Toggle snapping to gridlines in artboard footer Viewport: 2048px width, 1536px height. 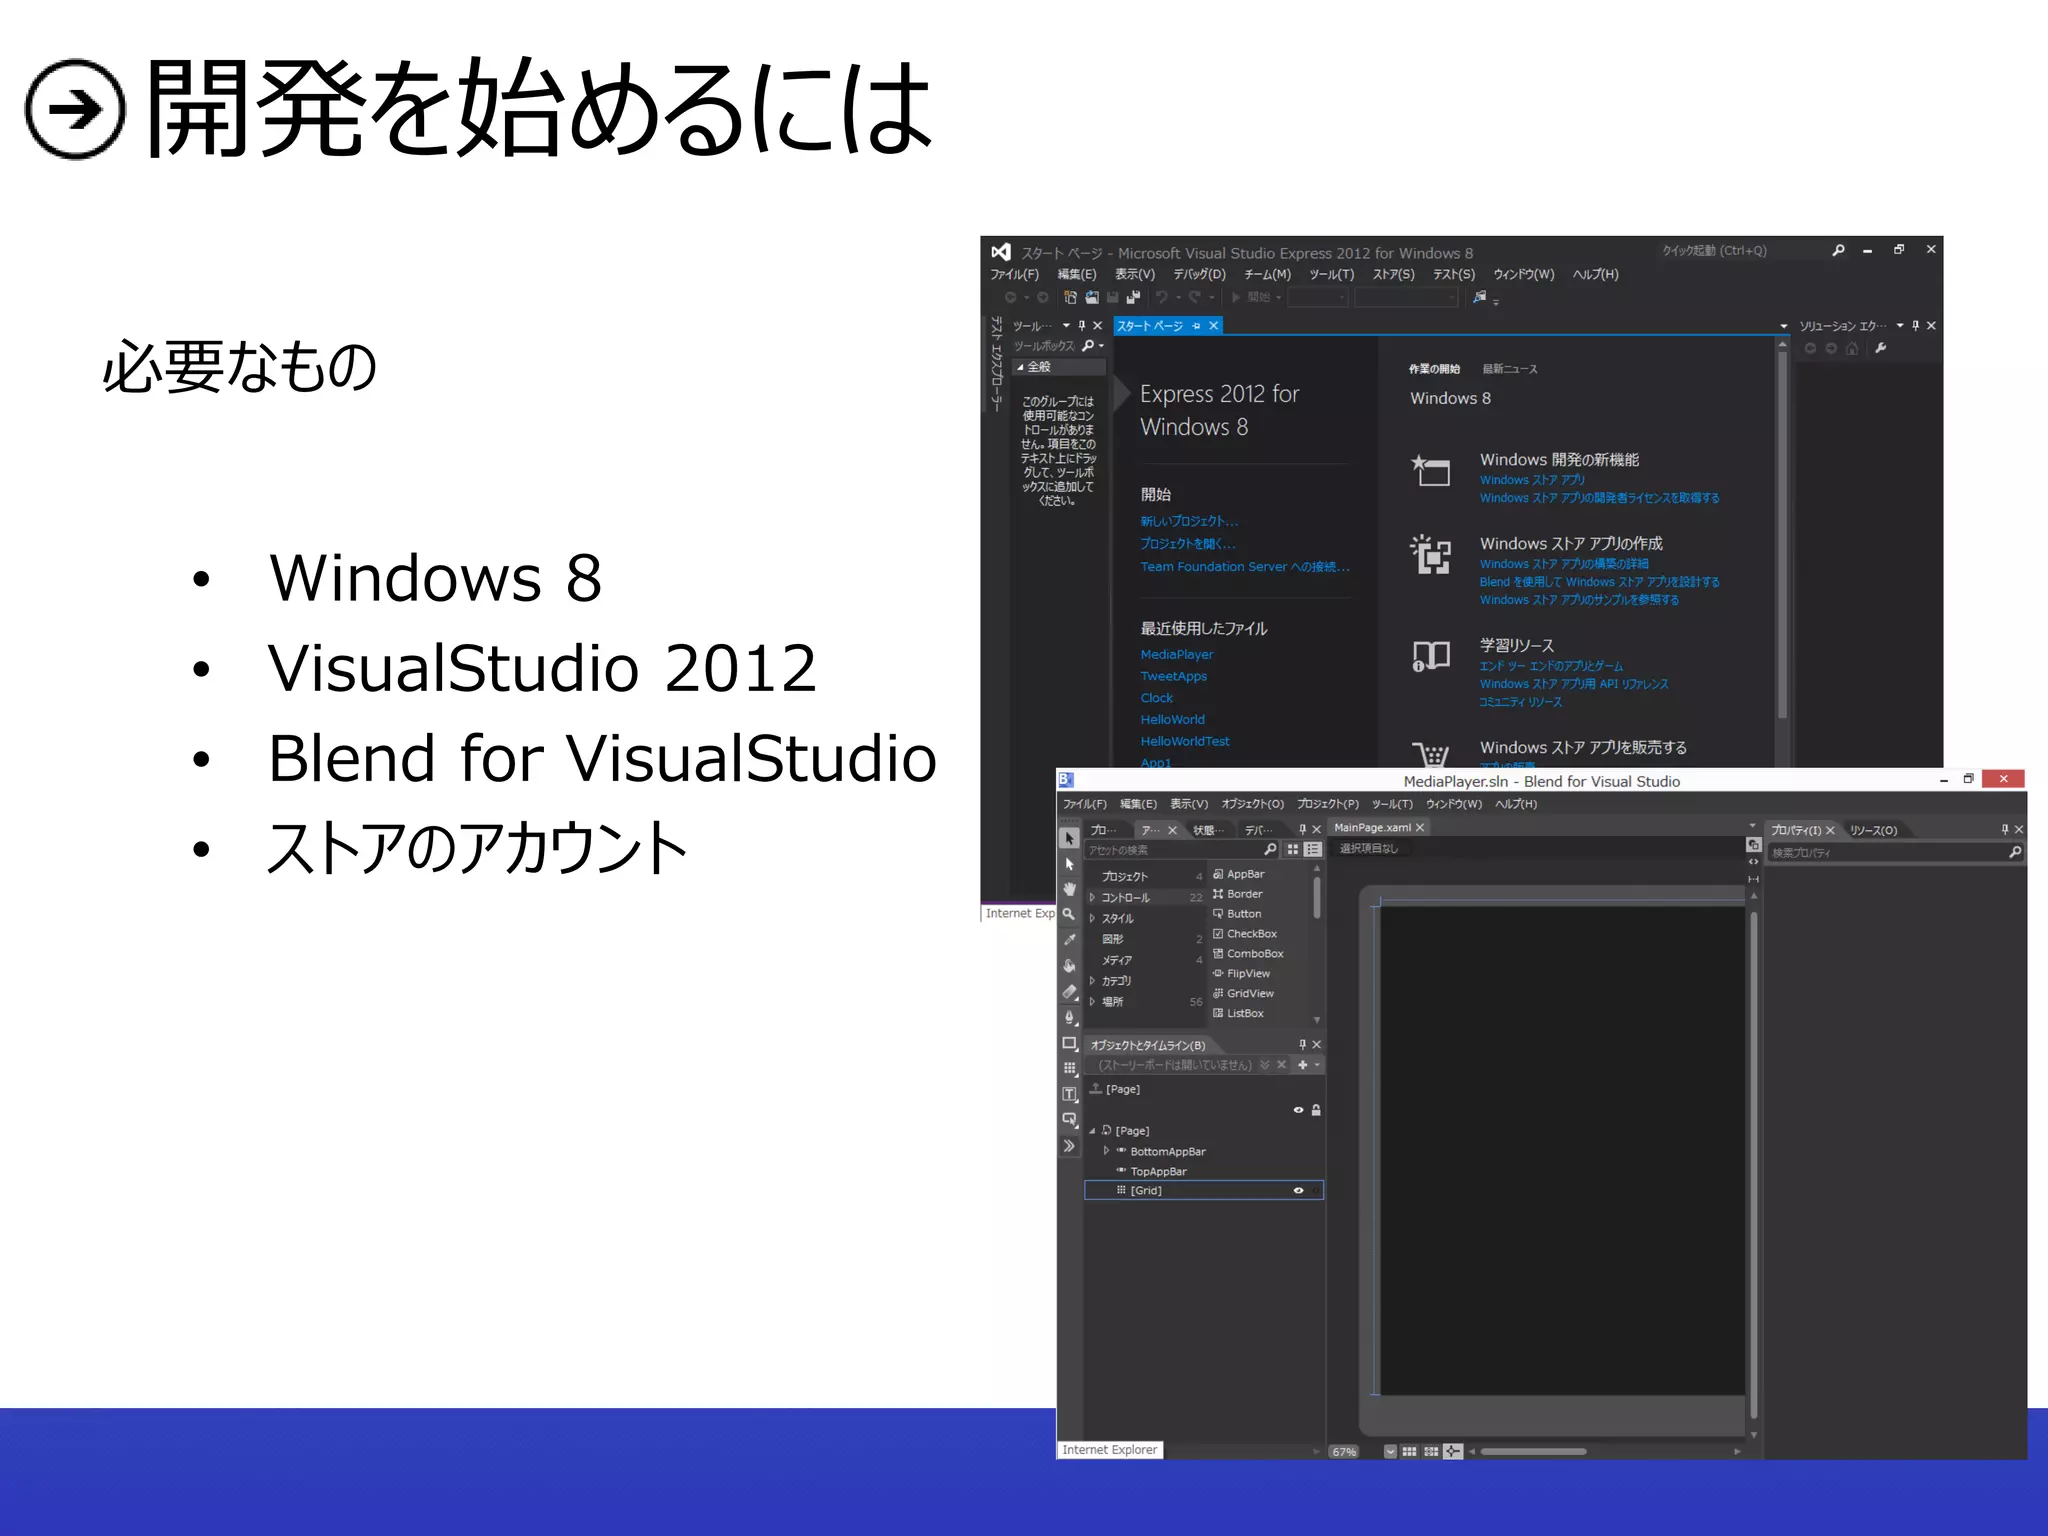pyautogui.click(x=1431, y=1451)
